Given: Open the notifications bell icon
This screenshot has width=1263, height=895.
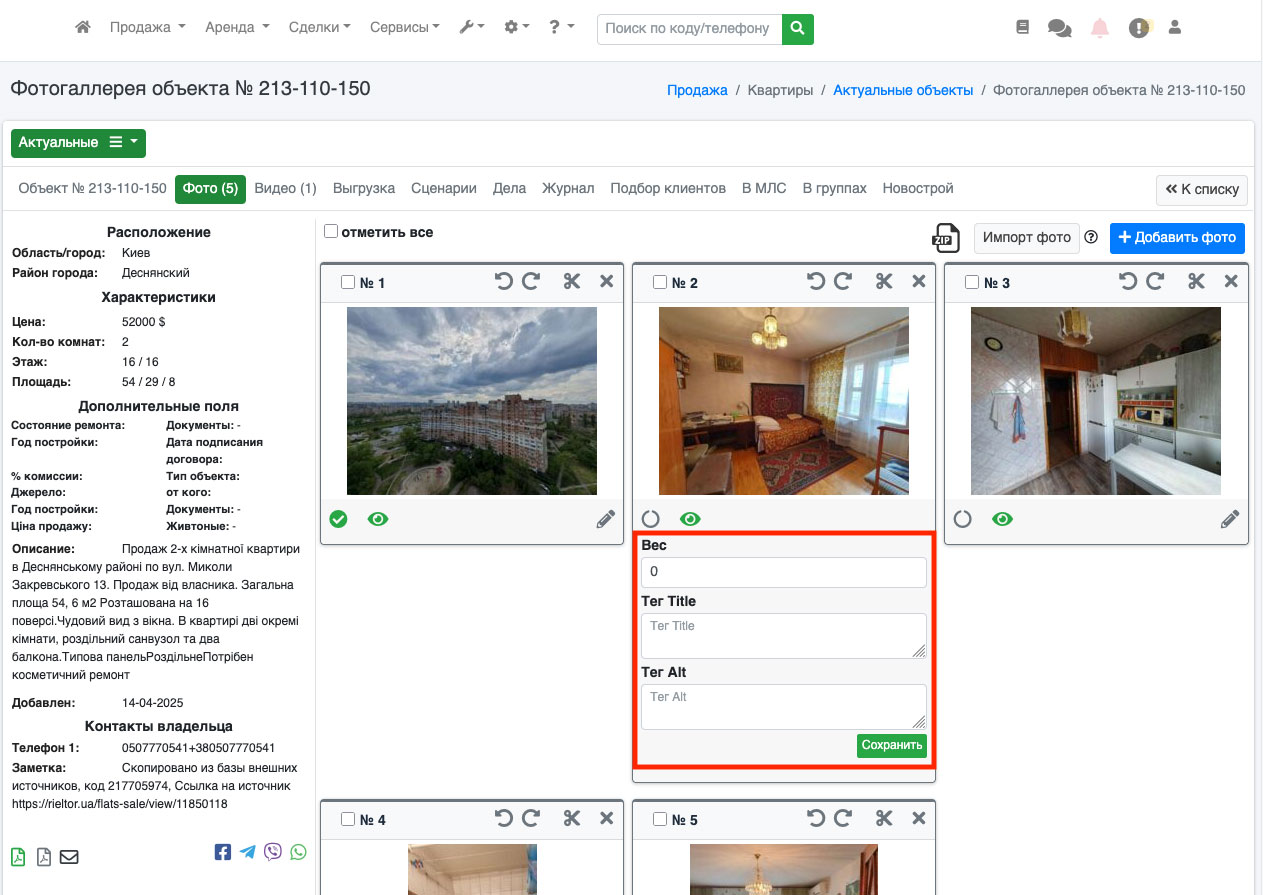Looking at the screenshot, I should tap(1100, 28).
